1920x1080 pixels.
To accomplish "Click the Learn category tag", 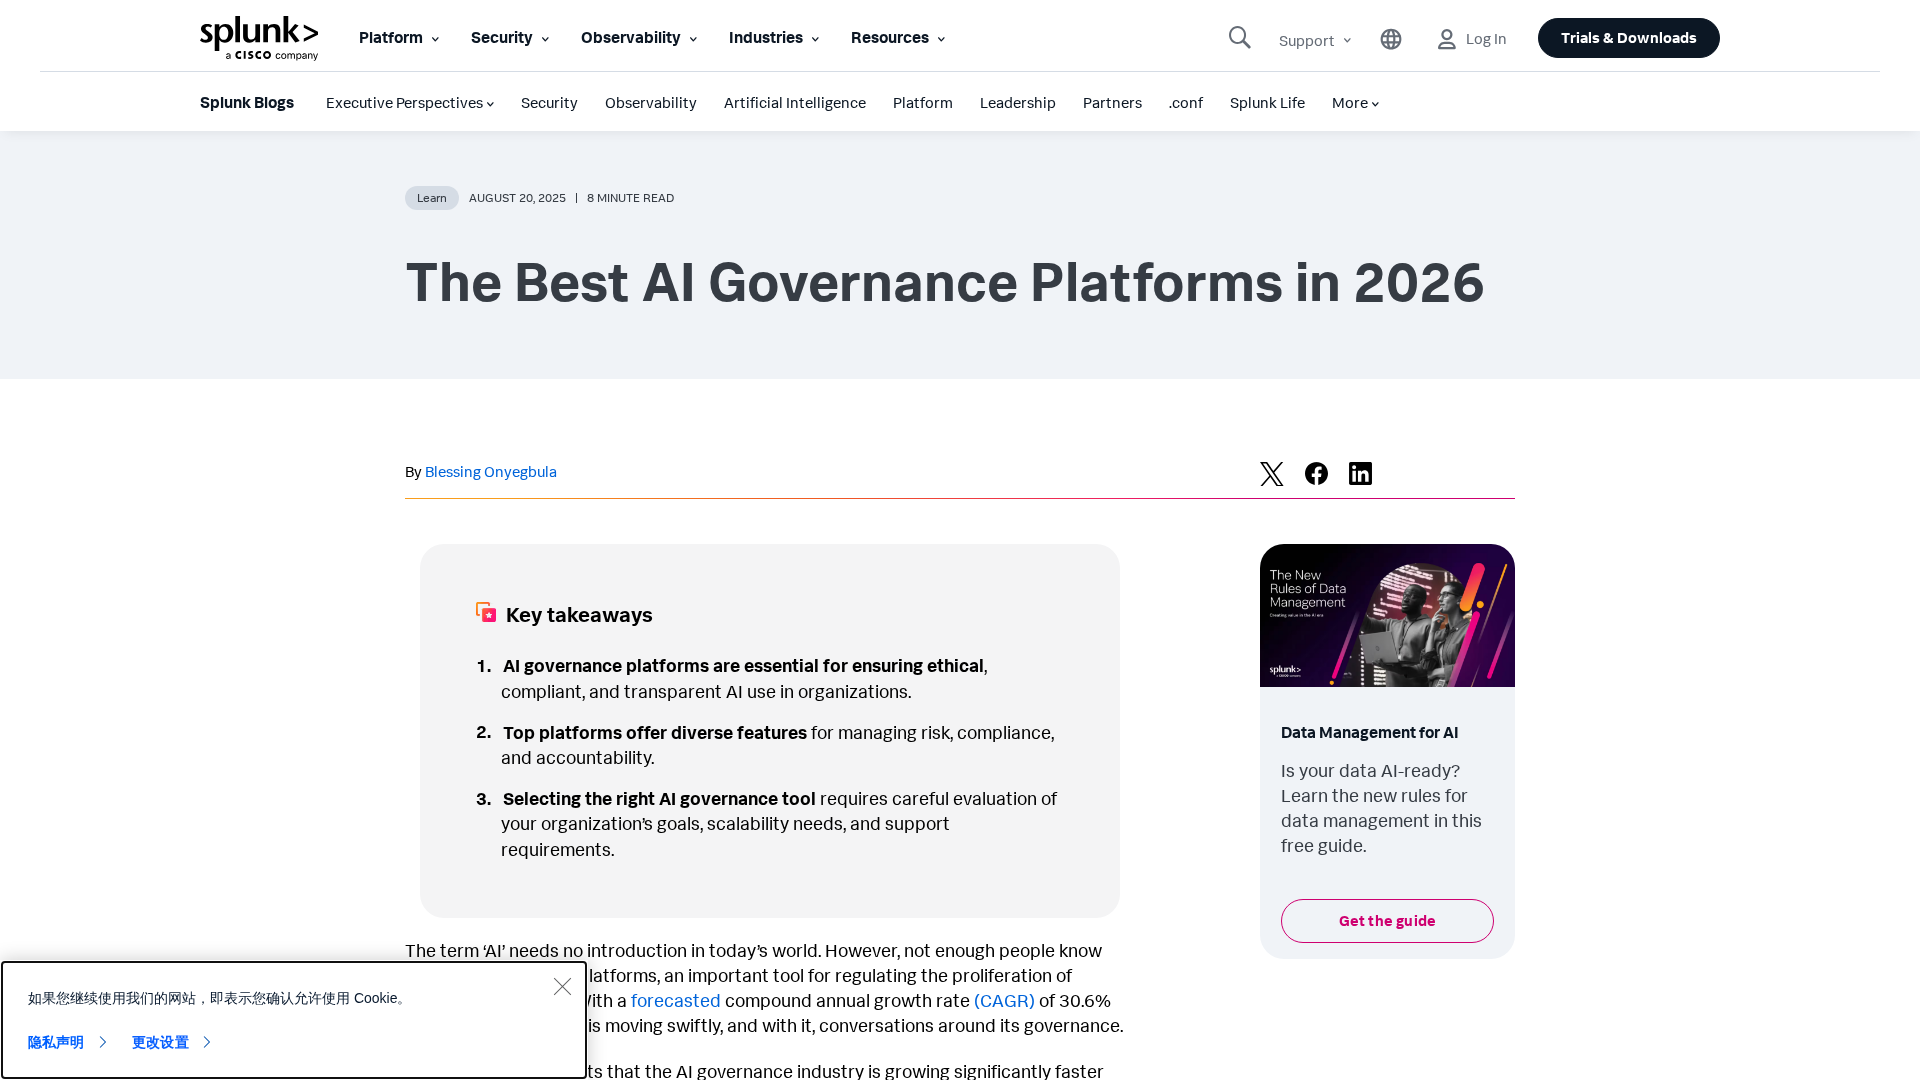I will click(x=431, y=198).
